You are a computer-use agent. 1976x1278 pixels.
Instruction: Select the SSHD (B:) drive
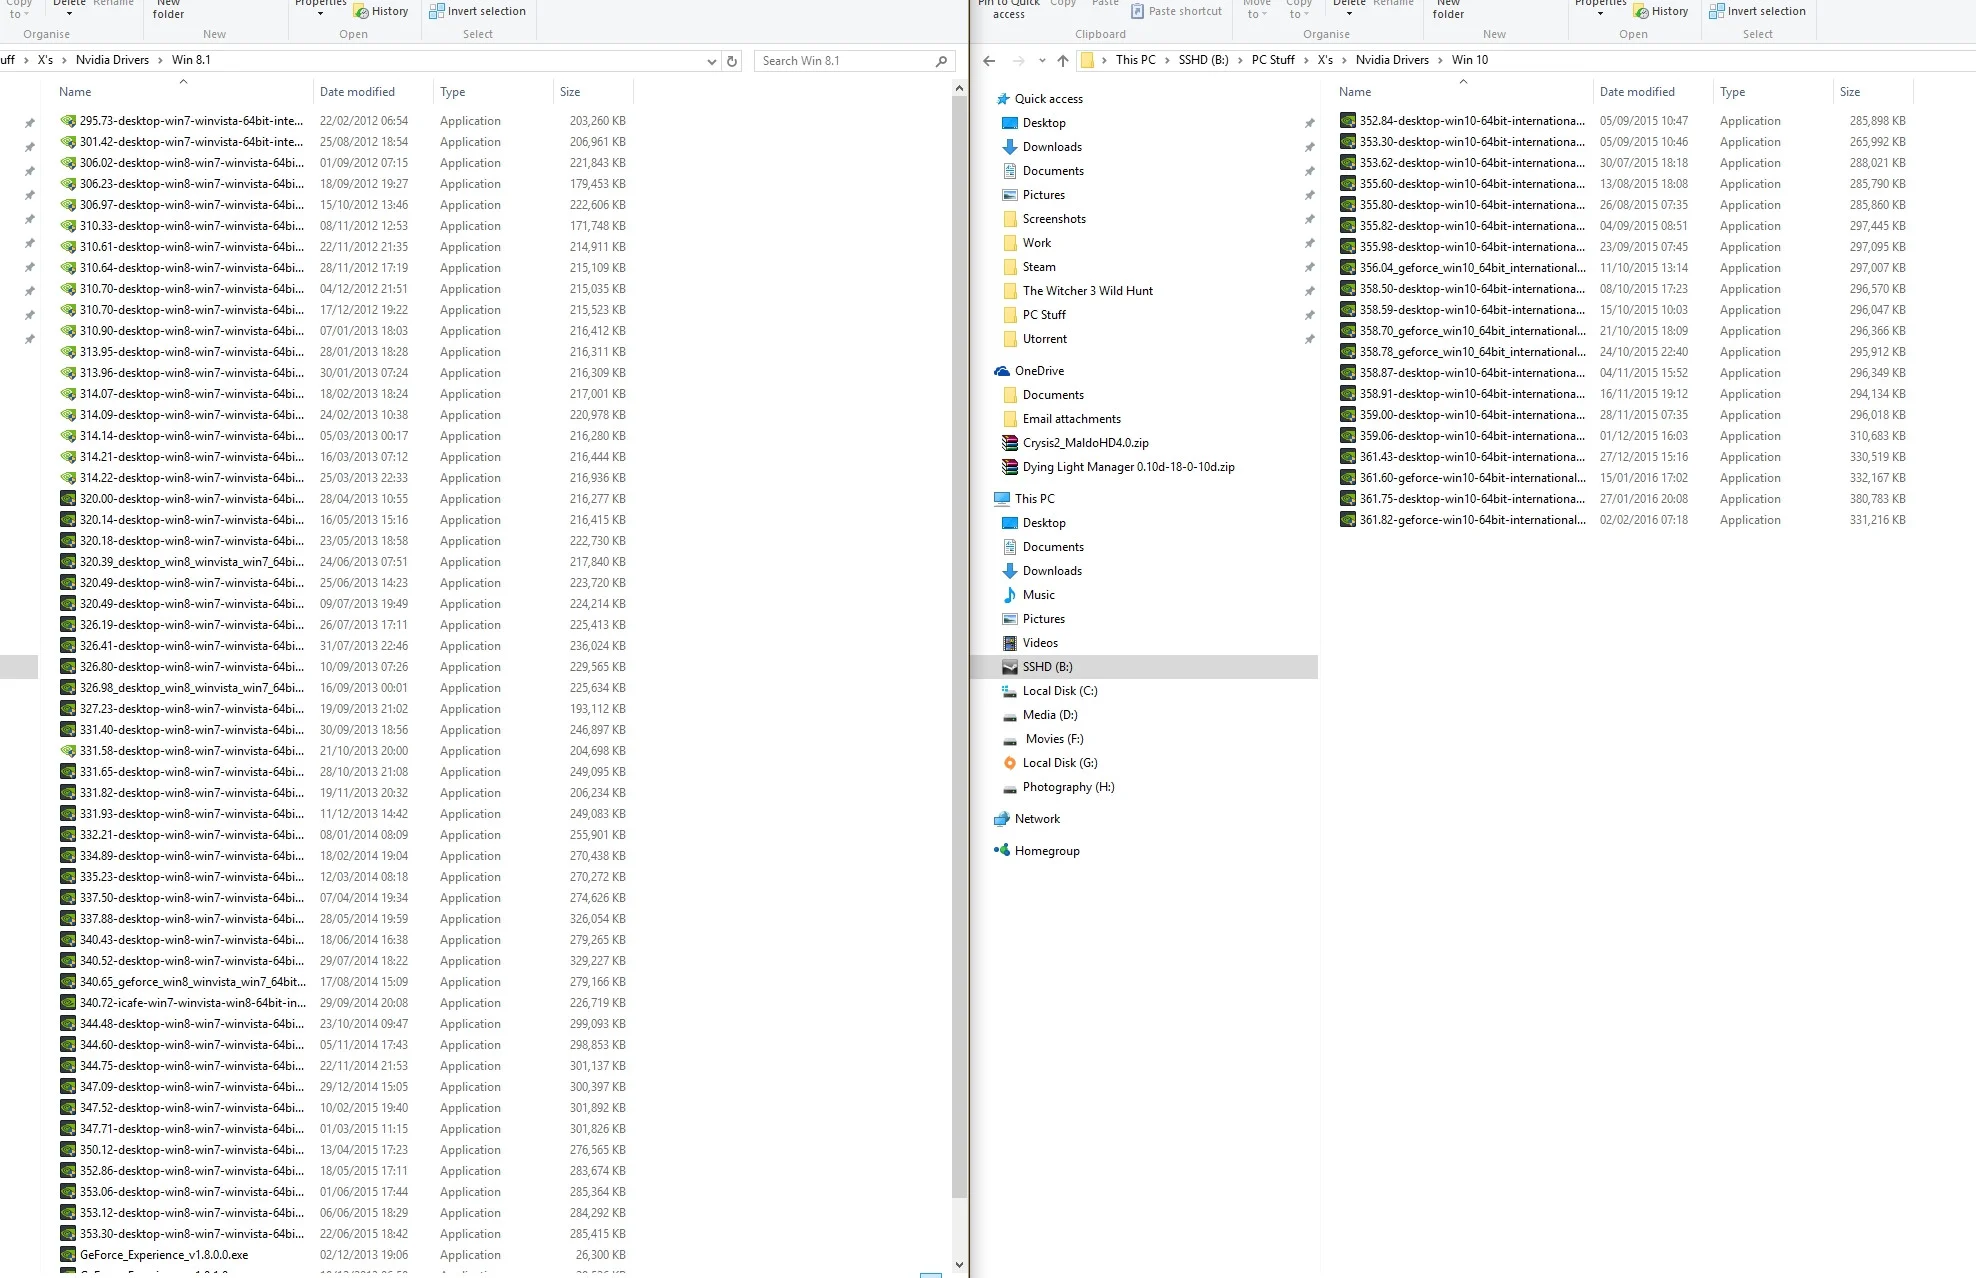pos(1144,667)
